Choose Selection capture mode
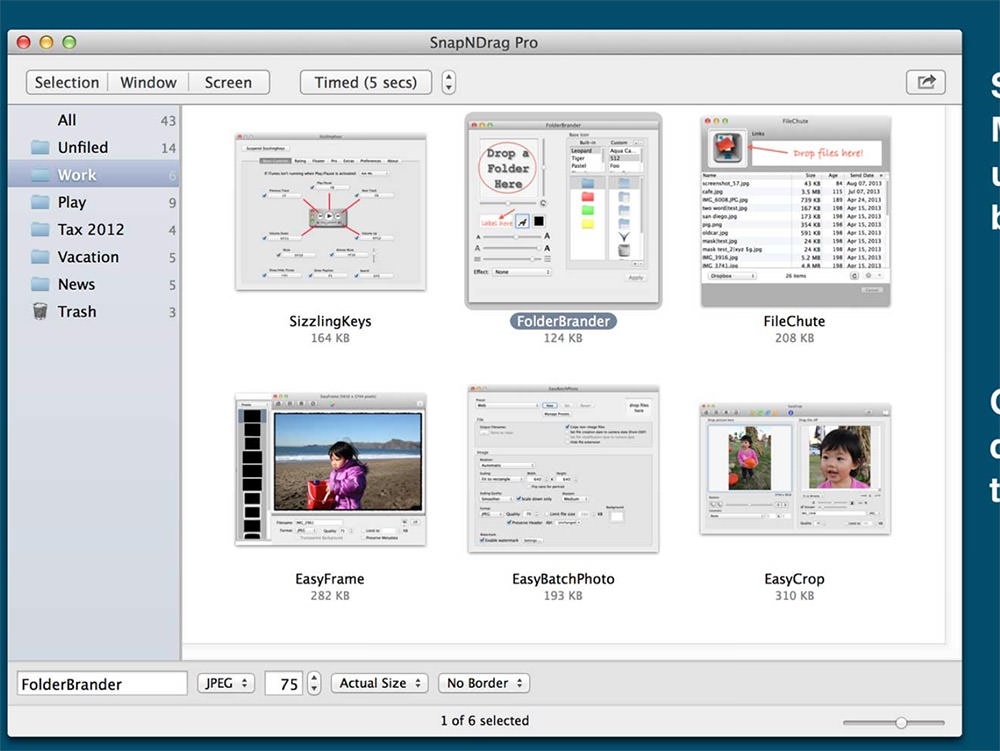The width and height of the screenshot is (1000, 751). click(67, 82)
